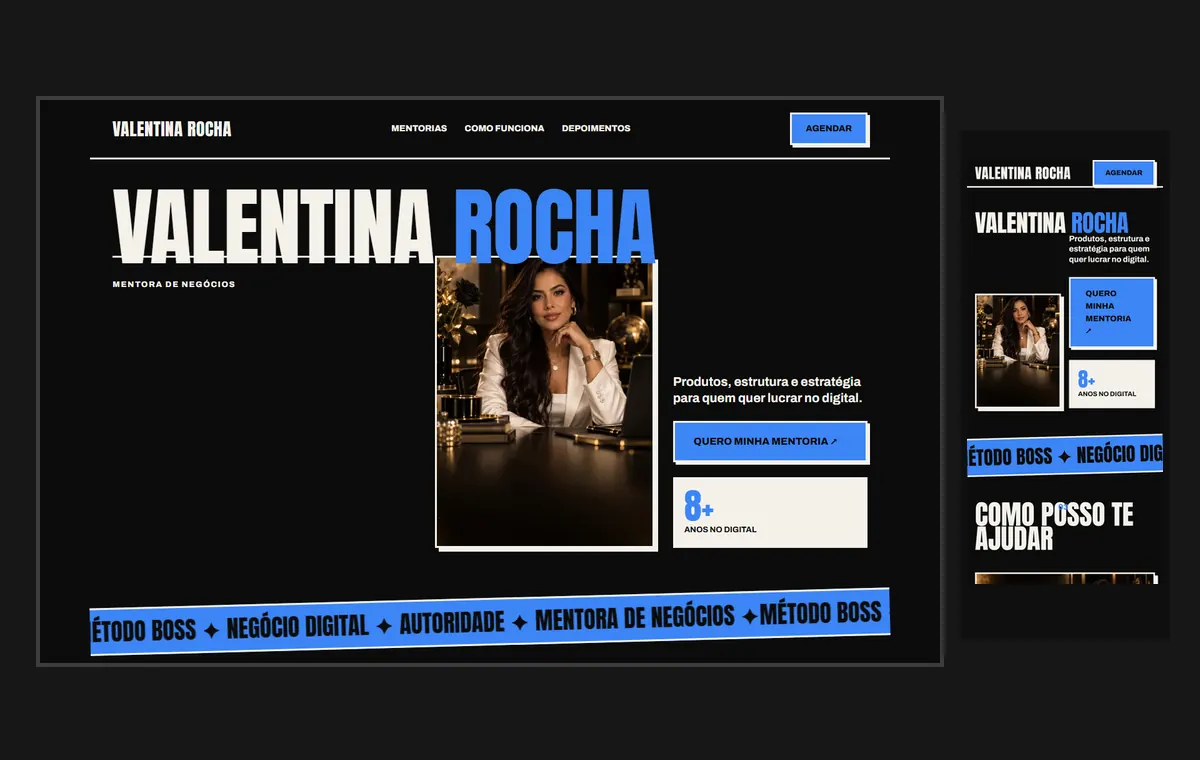Viewport: 1200px width, 760px height.
Task: Click 'MENTORA DE NEGÓCIOS' in the marquee banner
Action: [x=635, y=617]
